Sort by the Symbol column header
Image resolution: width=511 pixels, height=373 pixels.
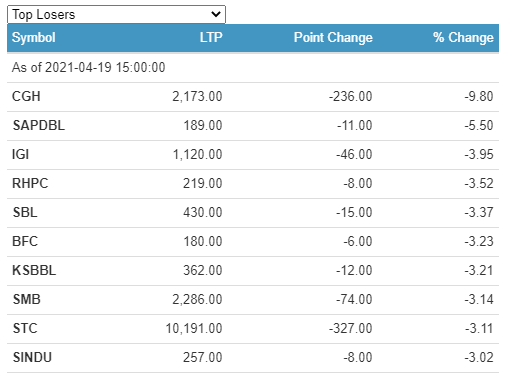[x=34, y=37]
